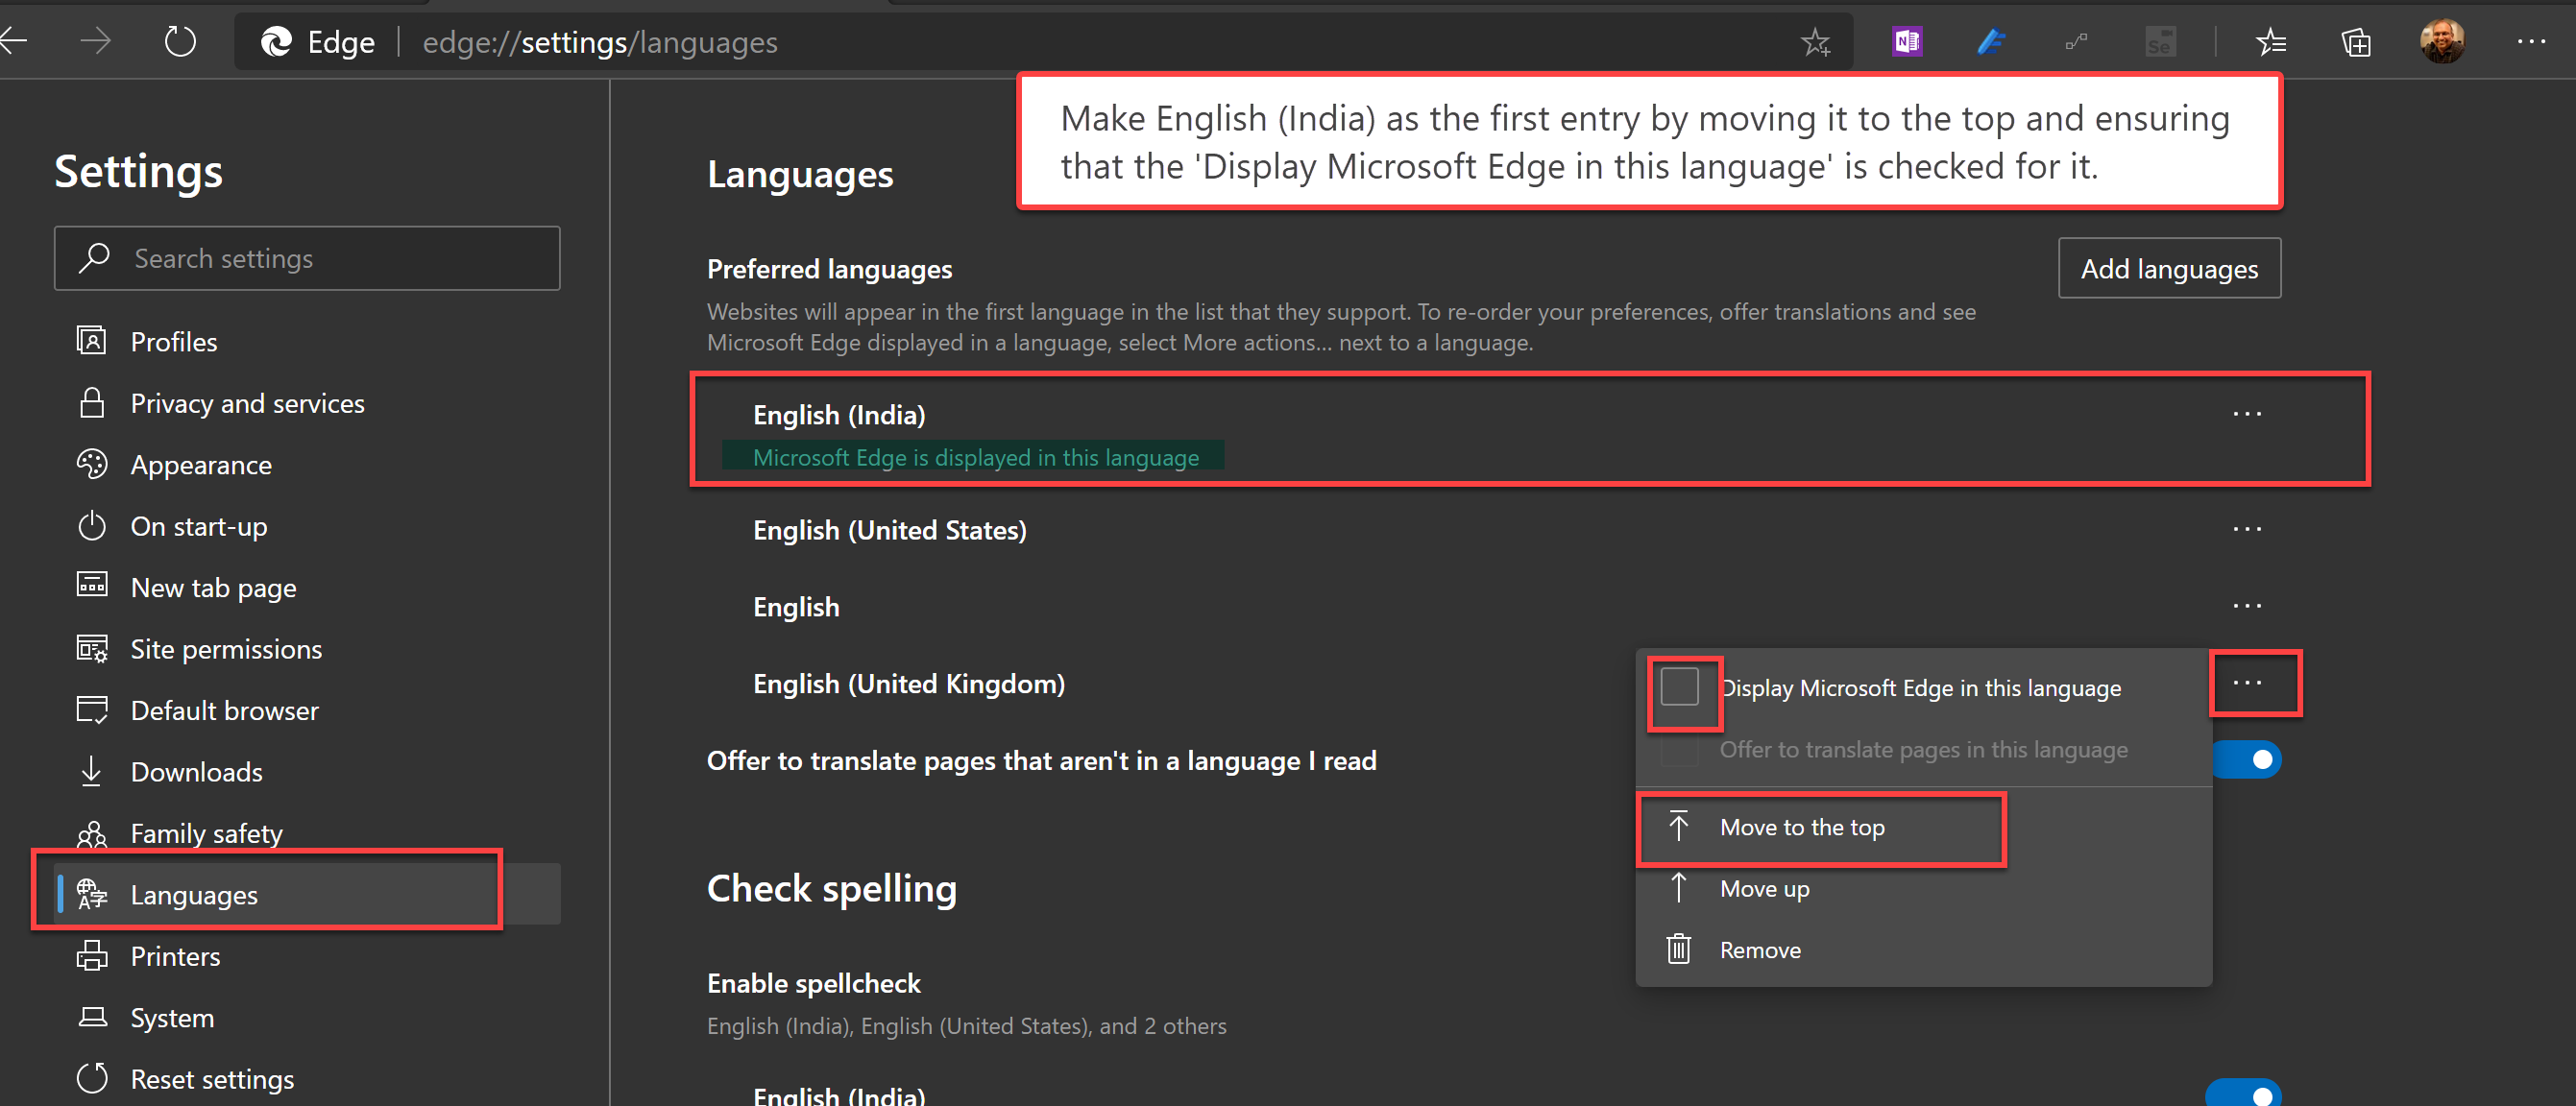This screenshot has width=2576, height=1106.
Task: Click the Privacy padlock icon
Action: click(x=91, y=402)
